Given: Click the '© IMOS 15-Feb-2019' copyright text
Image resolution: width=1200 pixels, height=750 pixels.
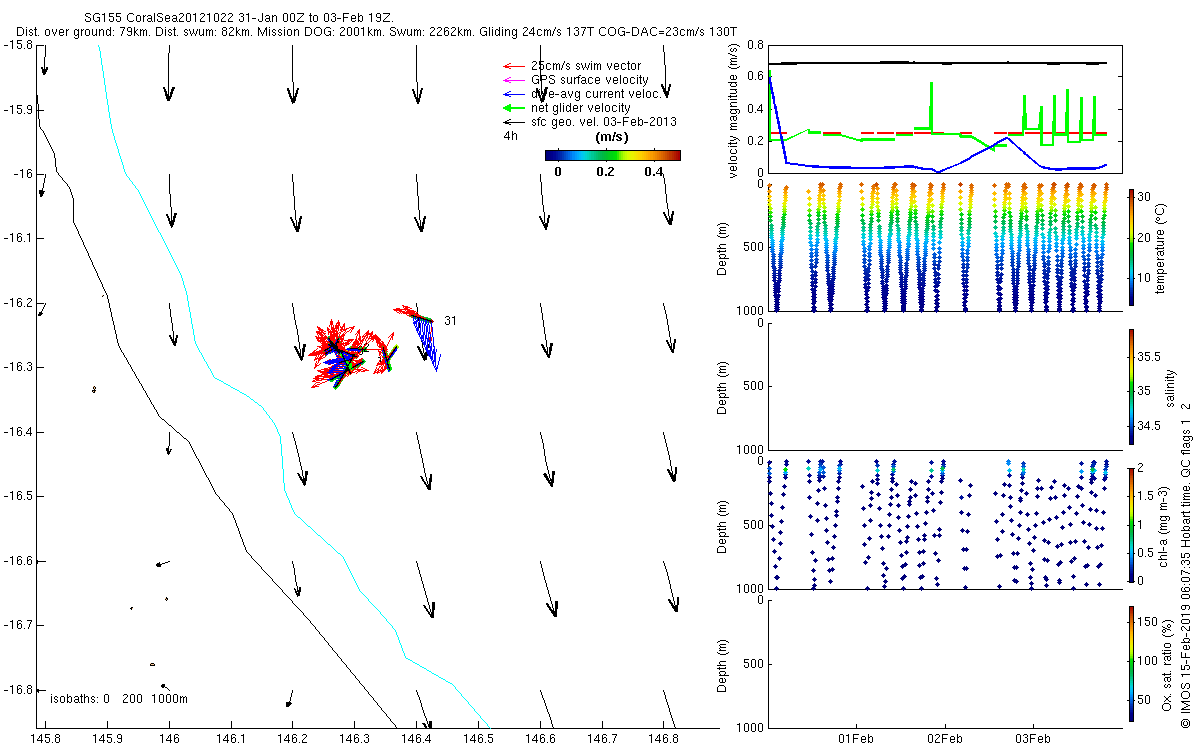Looking at the screenshot, I should pos(1184,666).
